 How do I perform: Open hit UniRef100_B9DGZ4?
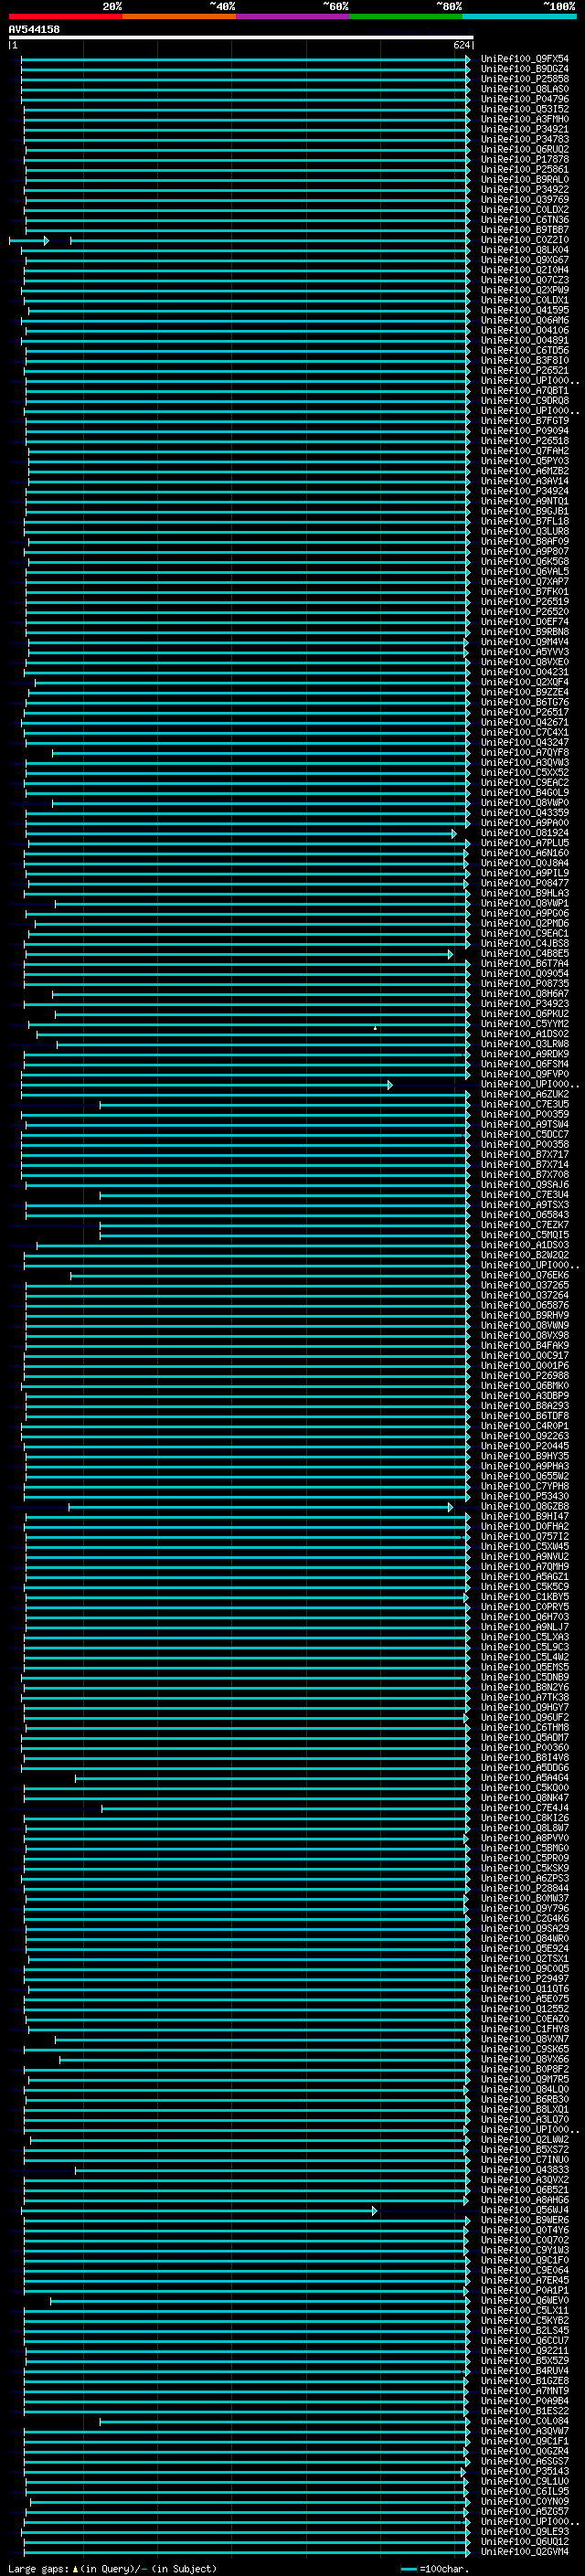click(524, 69)
